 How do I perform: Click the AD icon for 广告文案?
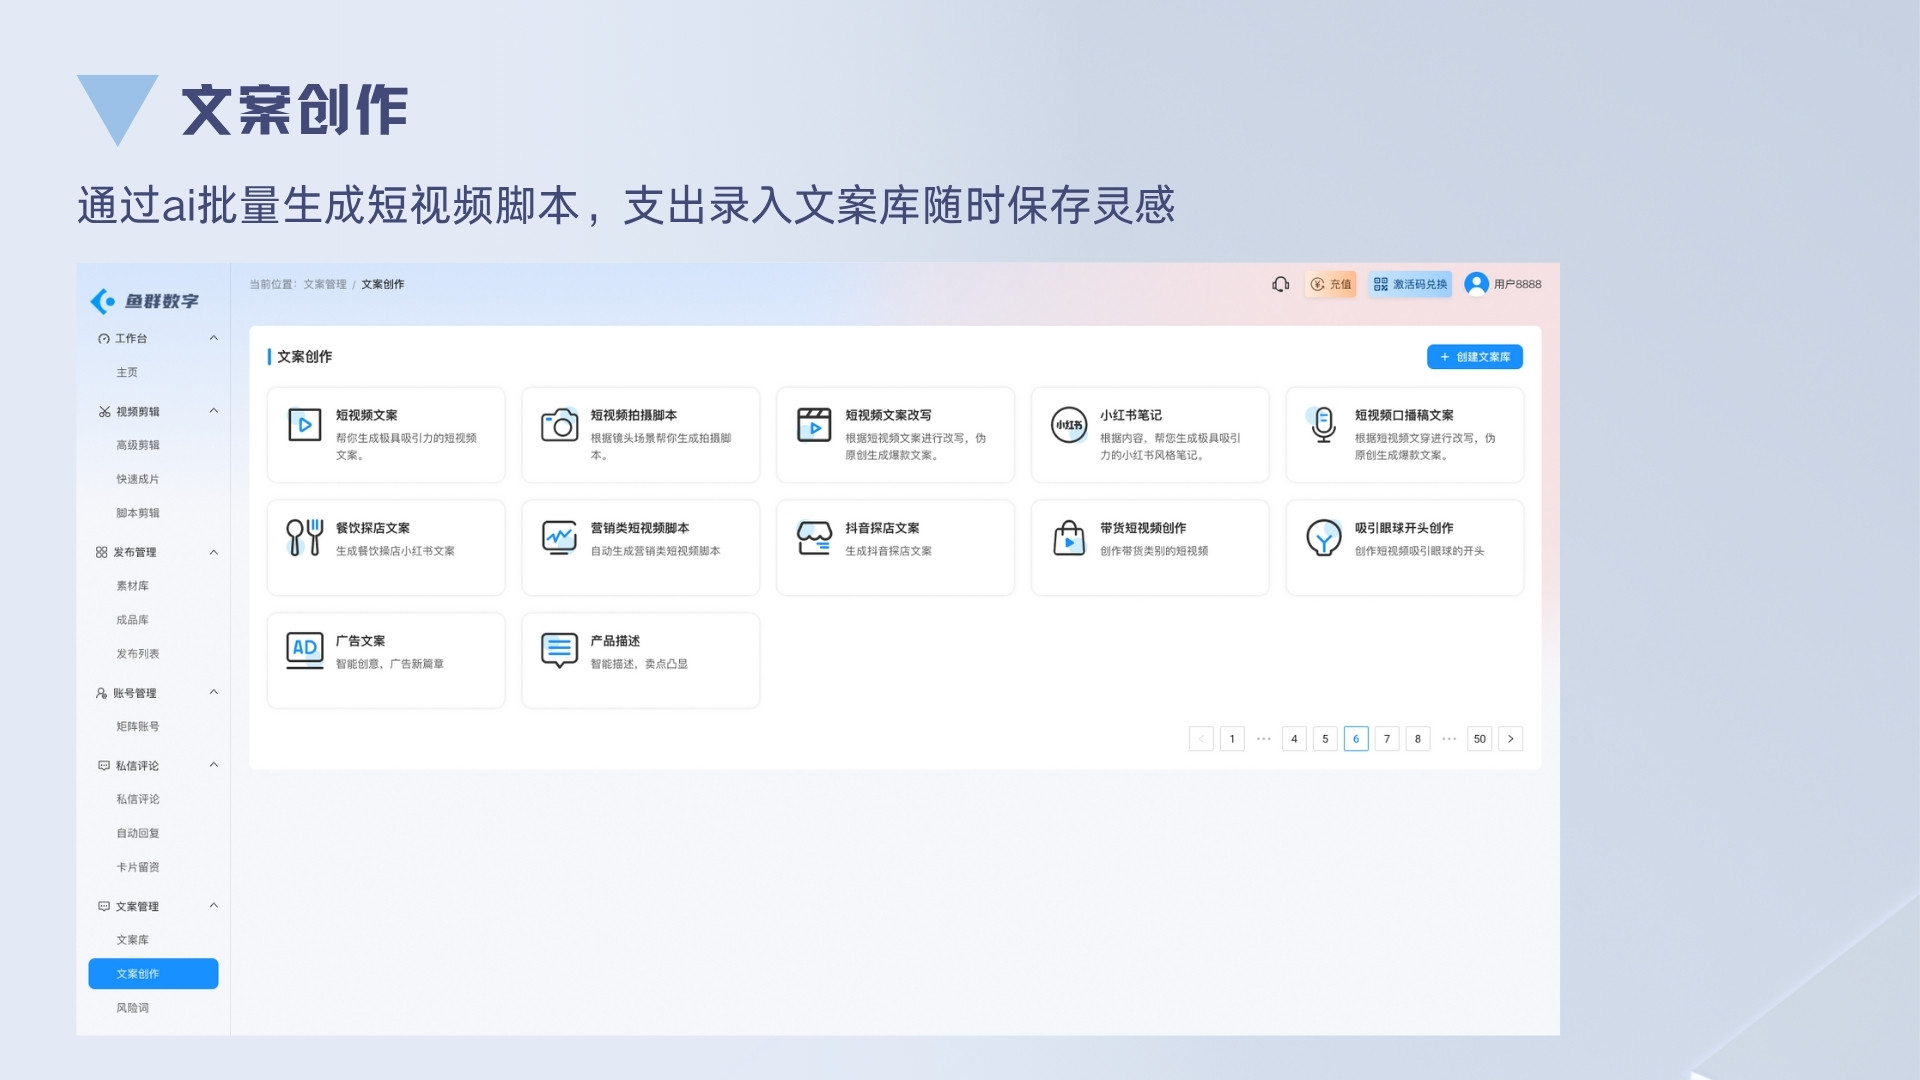click(x=304, y=650)
